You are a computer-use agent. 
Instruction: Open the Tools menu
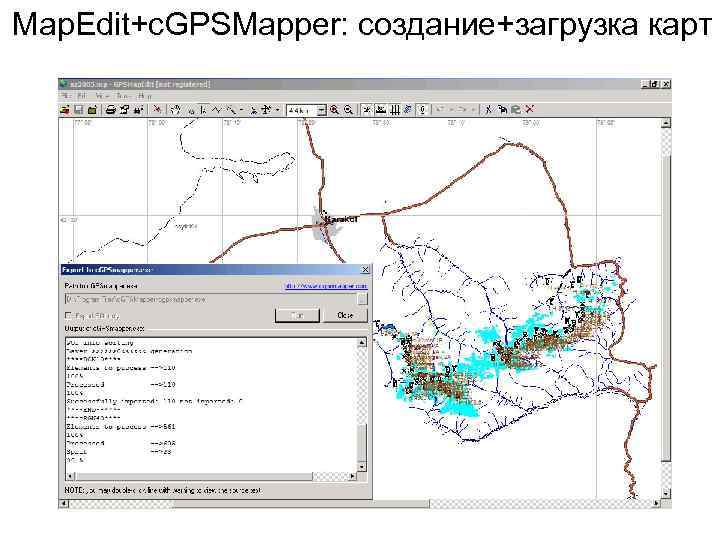[x=124, y=96]
